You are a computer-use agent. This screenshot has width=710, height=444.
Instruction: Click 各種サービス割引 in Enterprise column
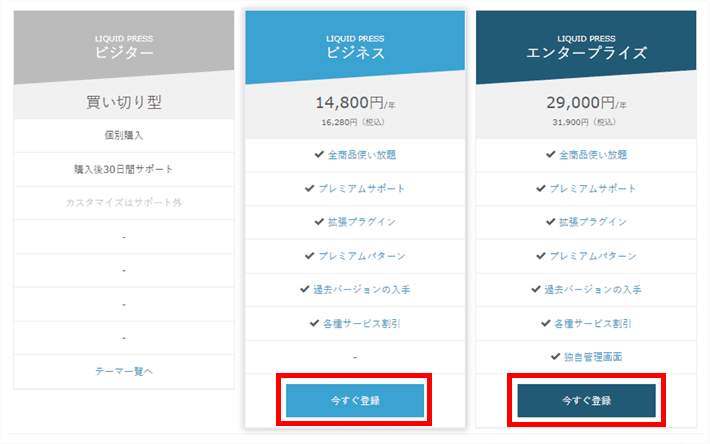click(x=593, y=323)
